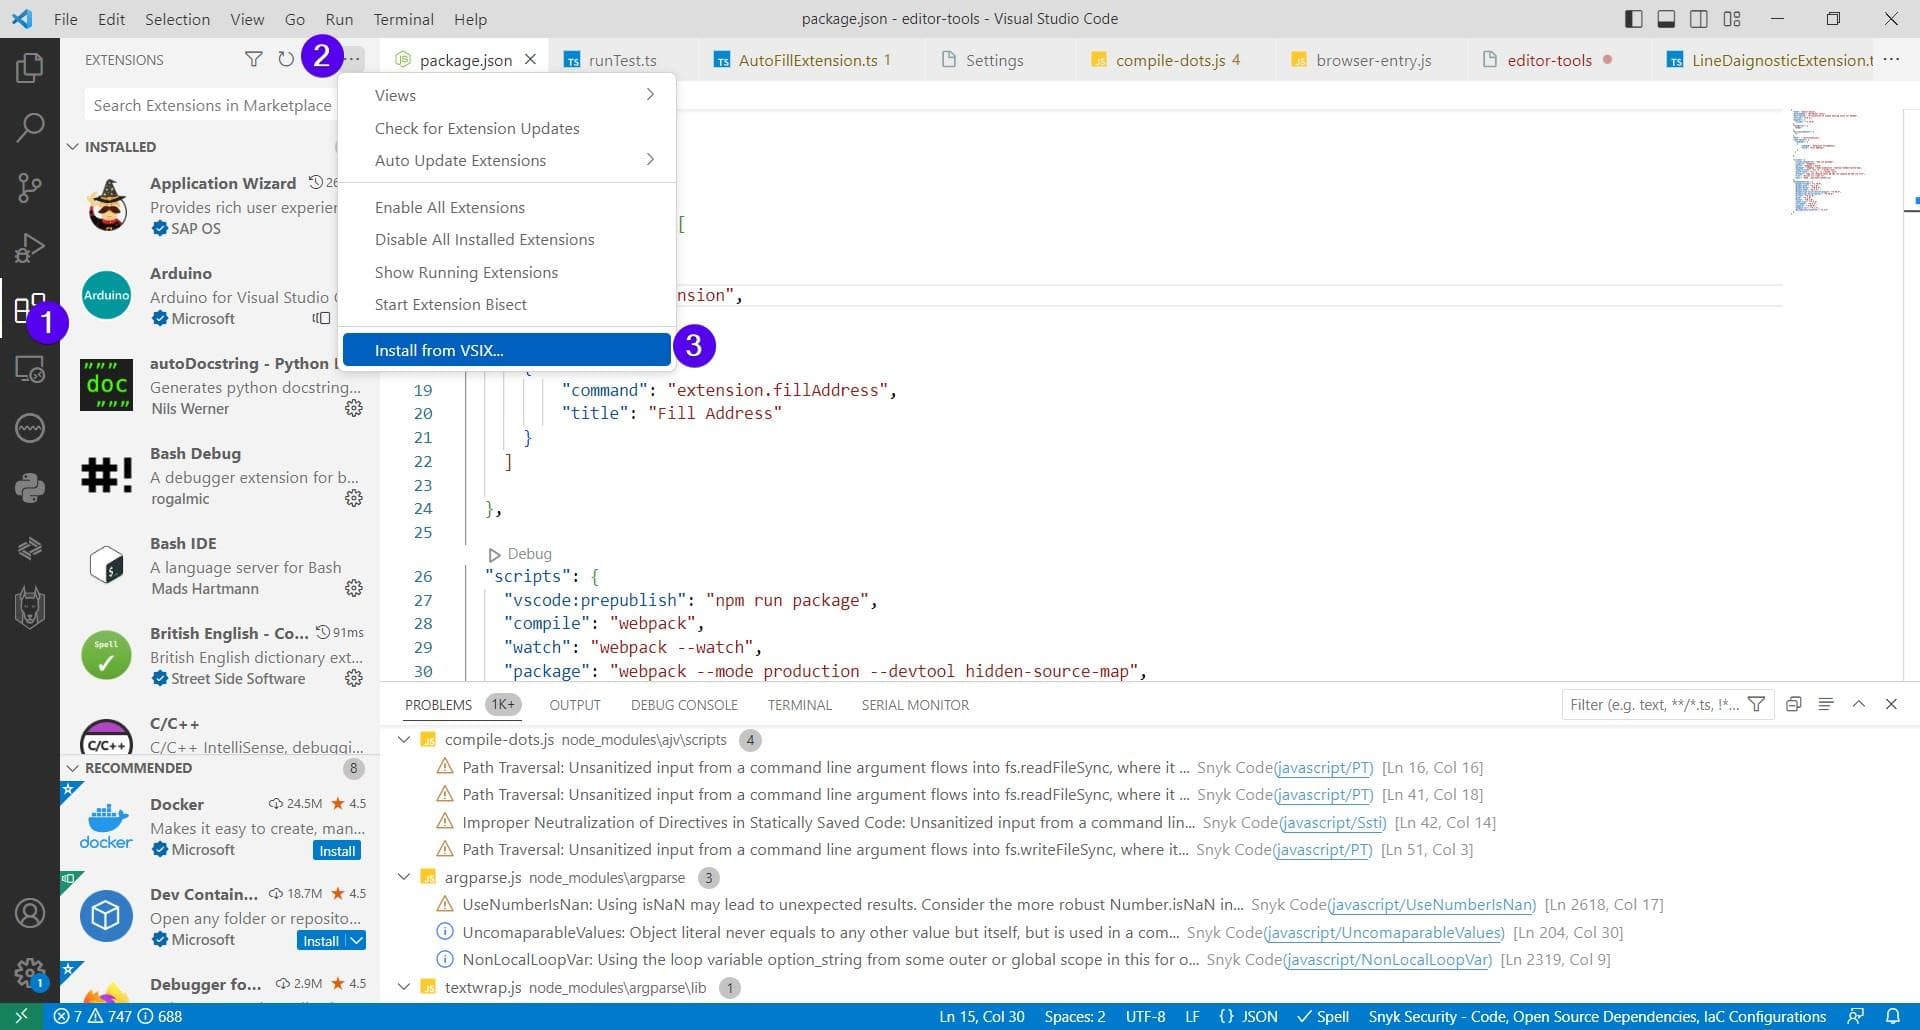The height and width of the screenshot is (1030, 1920).
Task: Open the Terminal menu in the menu bar
Action: pos(403,19)
